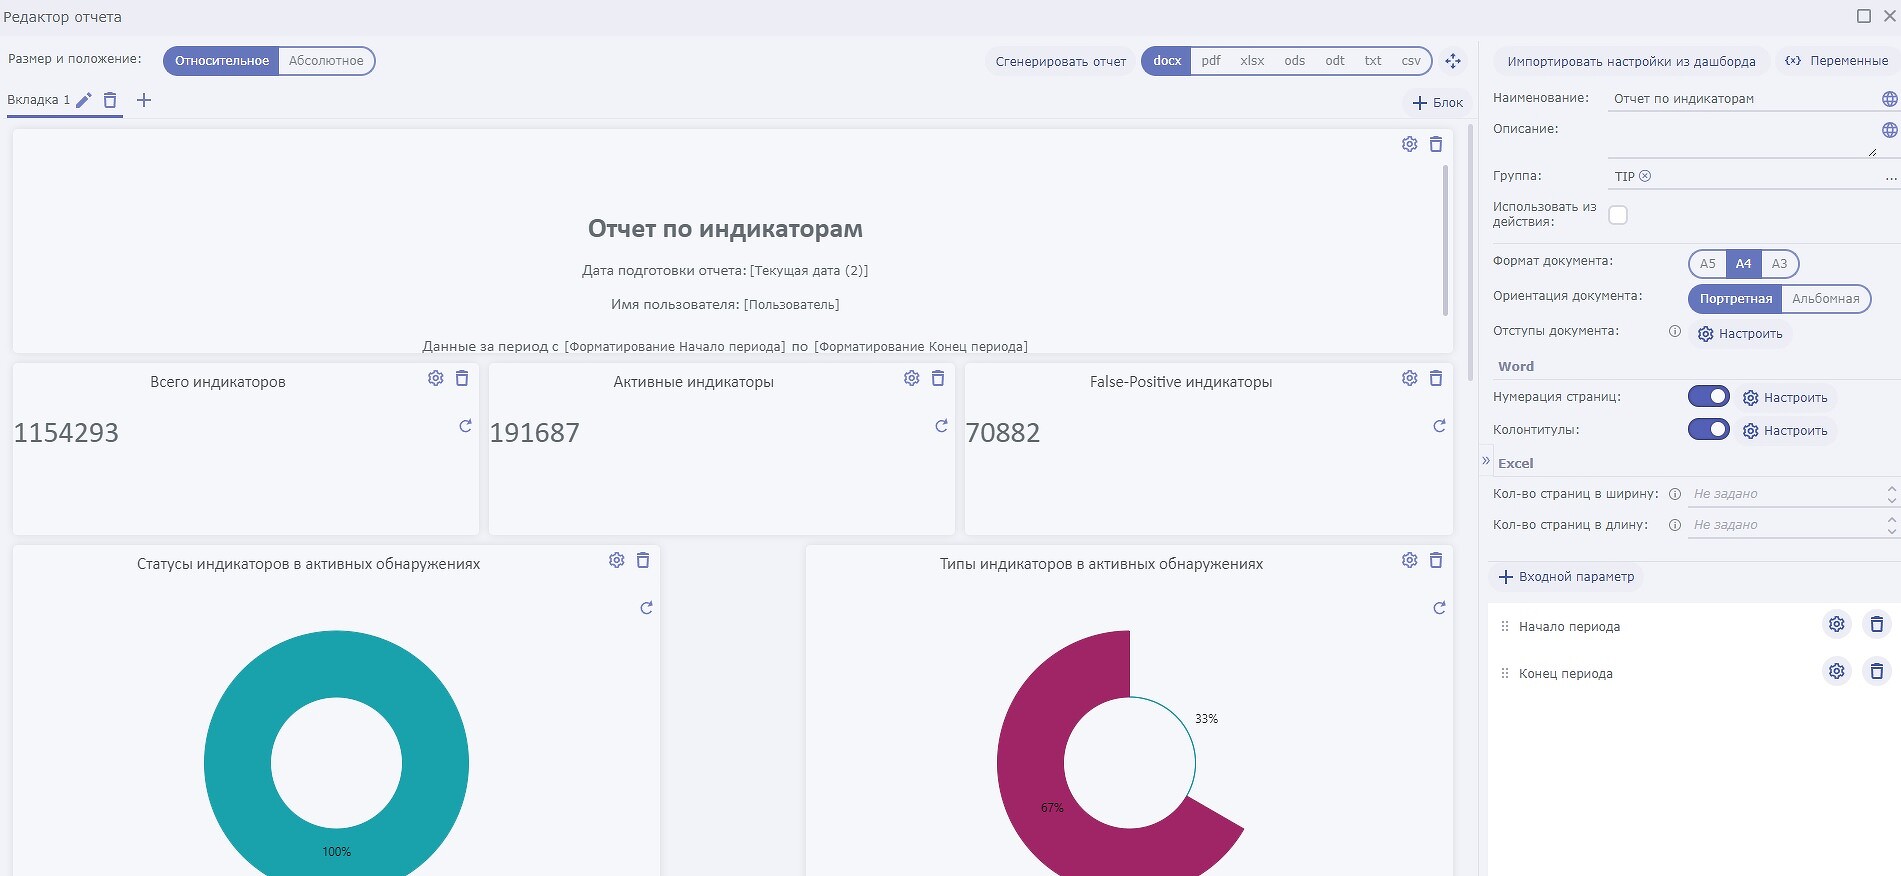Toggle Использовать из действия checkbox
1901x876 pixels.
point(1618,215)
